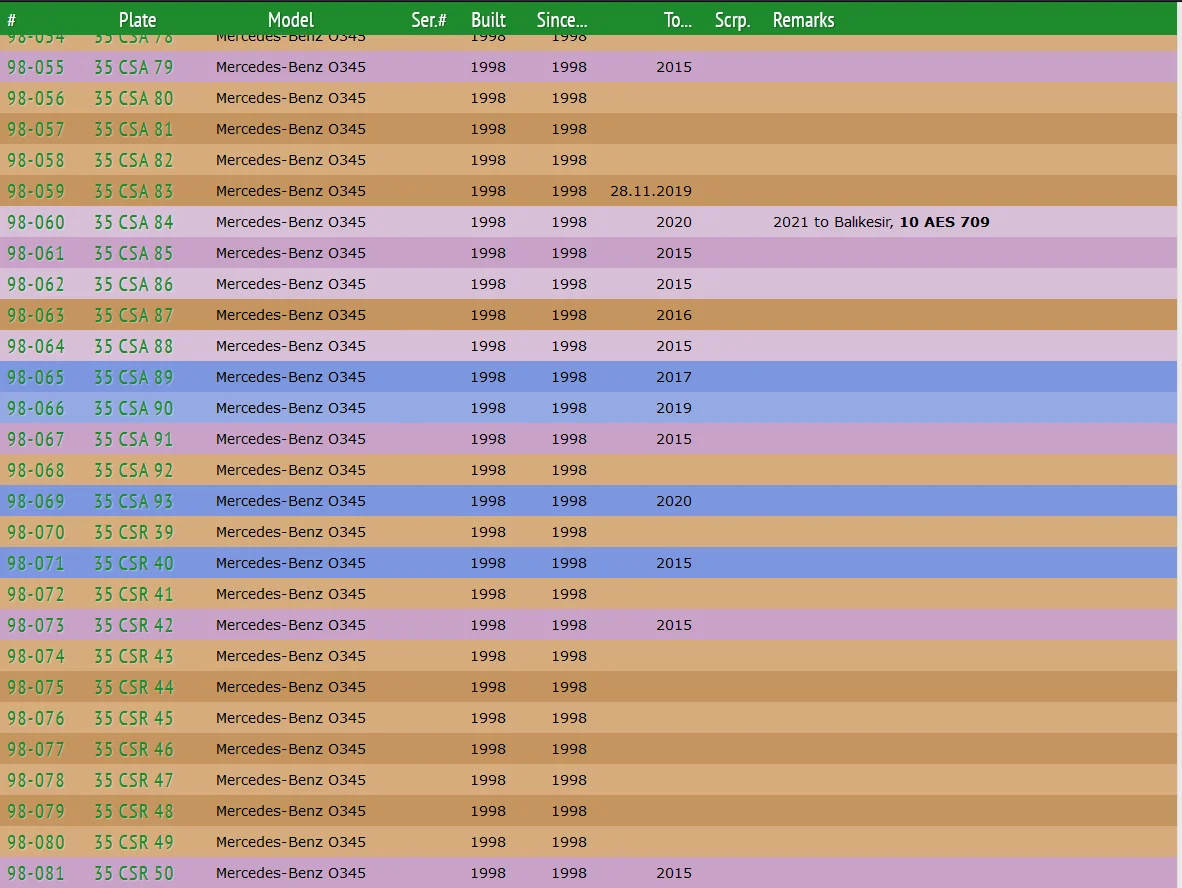The image size is (1182, 888).
Task: Open plate 35 CSA 93 link
Action: [x=133, y=501]
